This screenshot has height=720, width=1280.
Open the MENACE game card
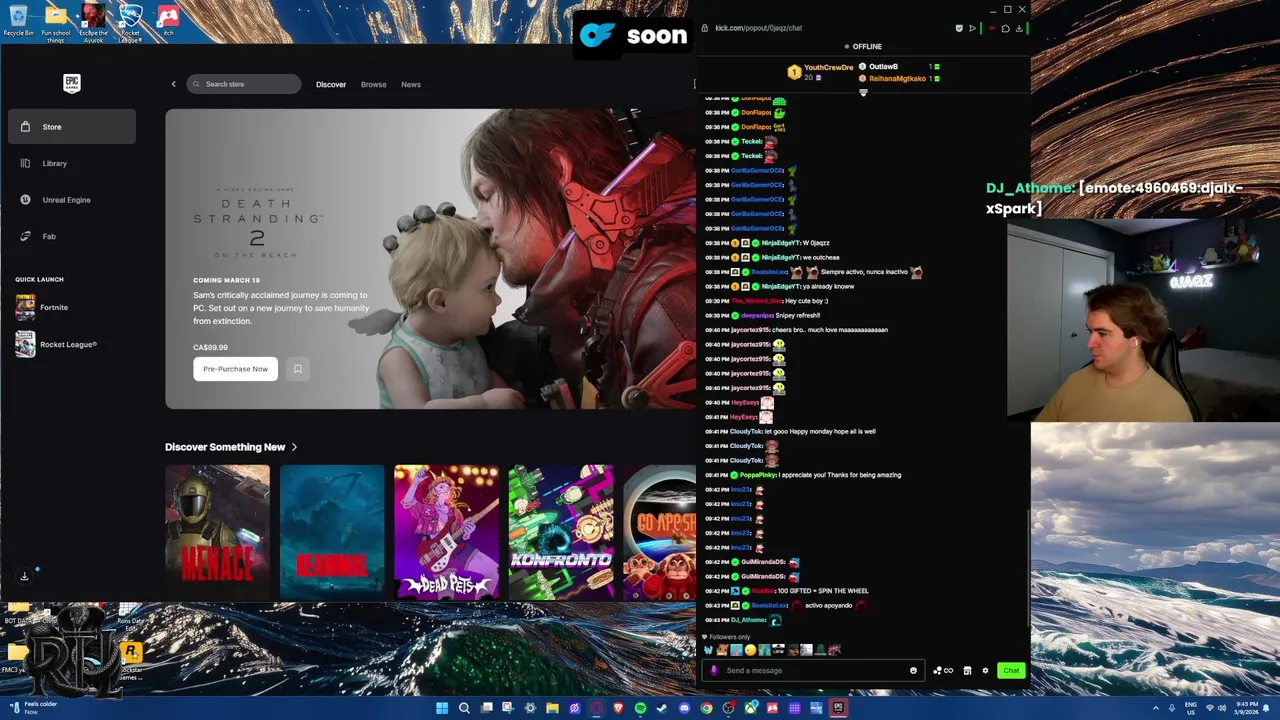pyautogui.click(x=217, y=531)
